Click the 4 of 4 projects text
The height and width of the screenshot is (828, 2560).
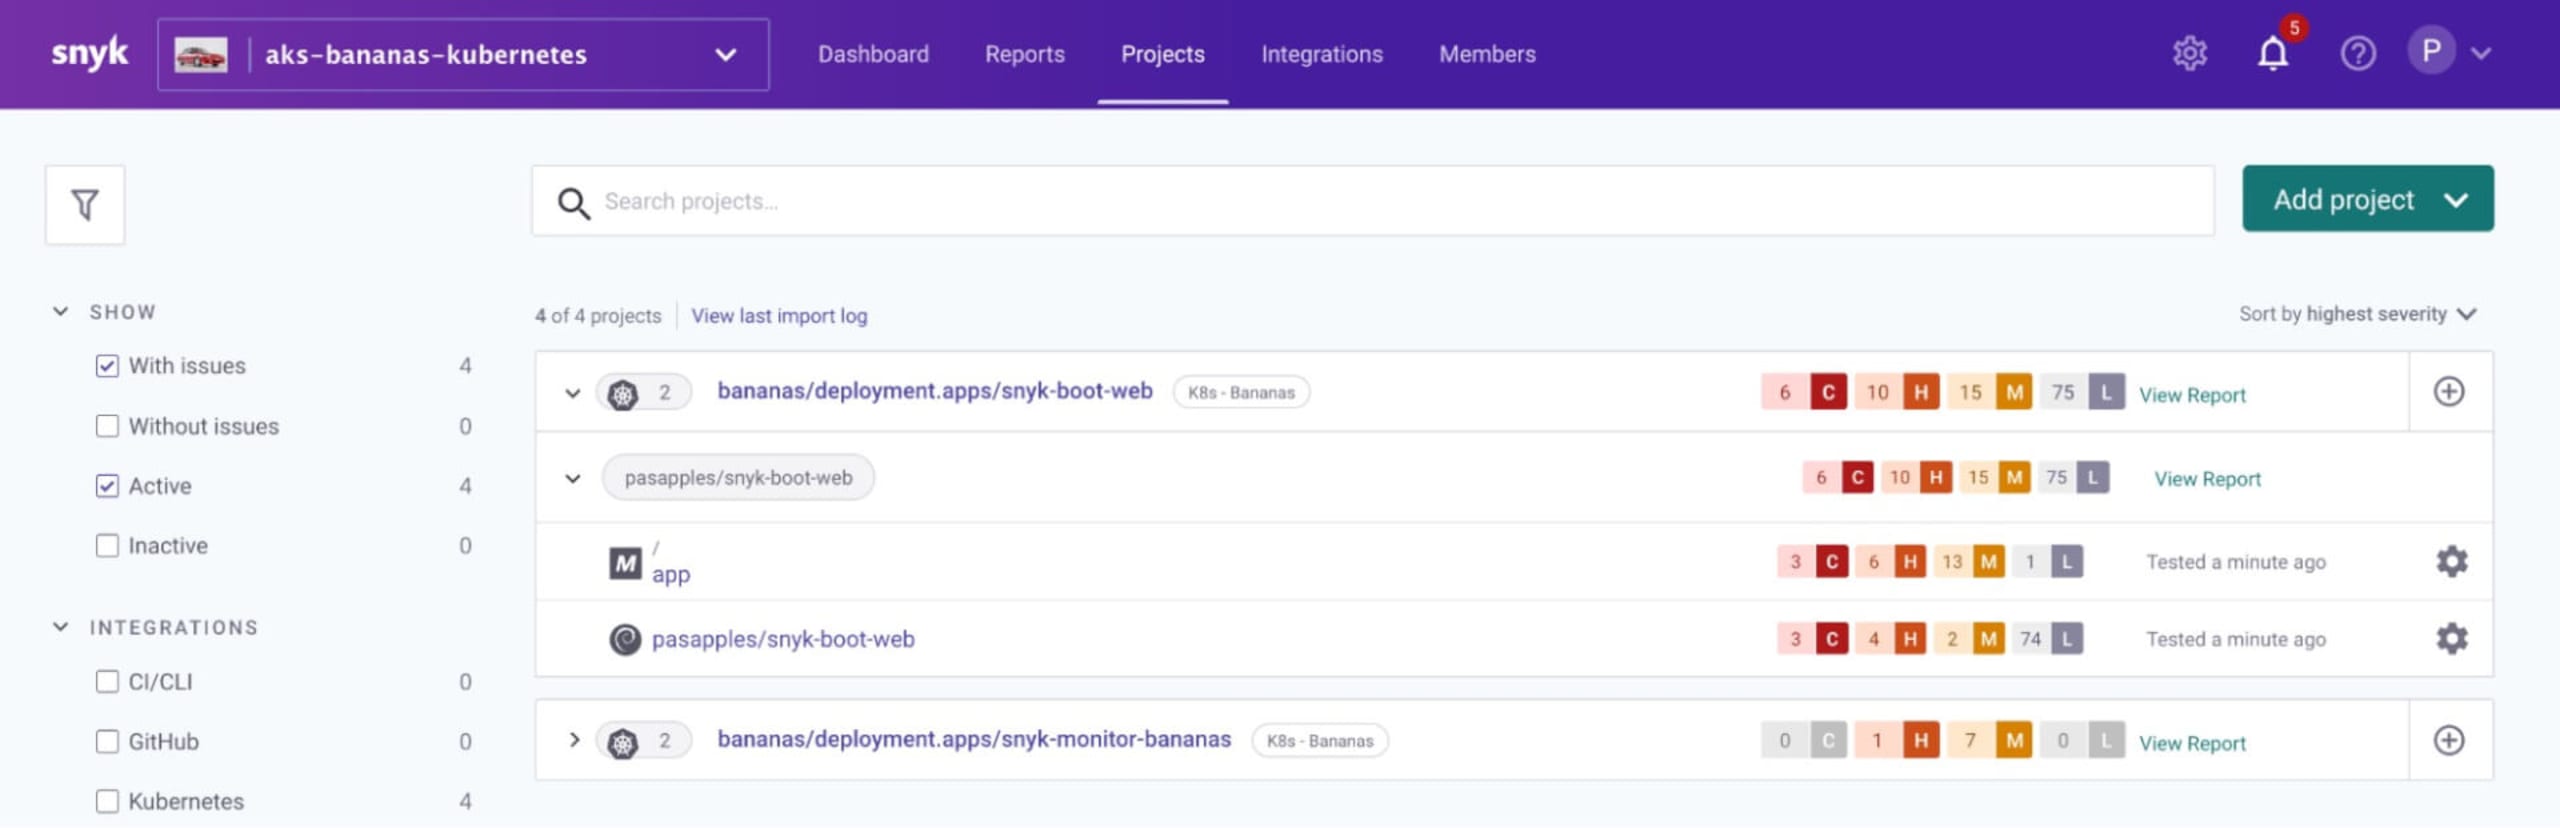tap(598, 316)
